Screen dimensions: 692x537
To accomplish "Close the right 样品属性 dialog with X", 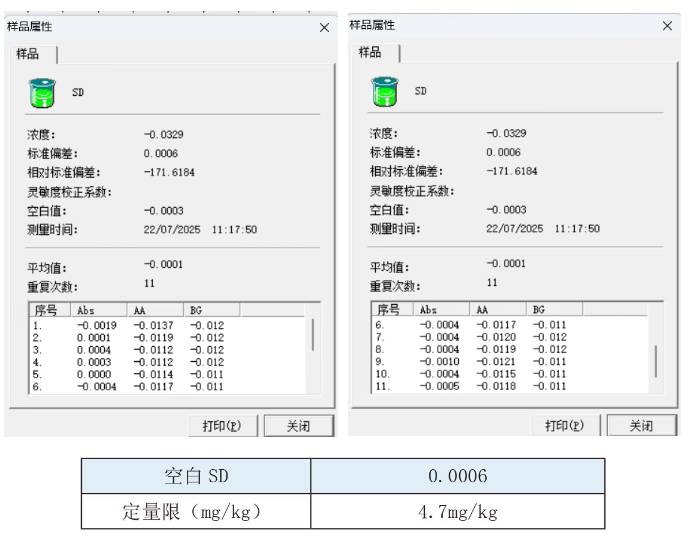I will click(x=667, y=26).
